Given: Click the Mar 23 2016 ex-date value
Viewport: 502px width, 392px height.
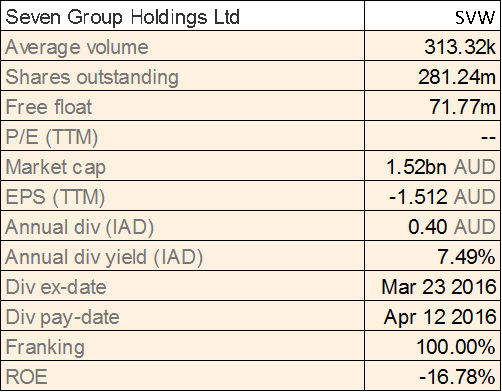Looking at the screenshot, I should coord(439,287).
